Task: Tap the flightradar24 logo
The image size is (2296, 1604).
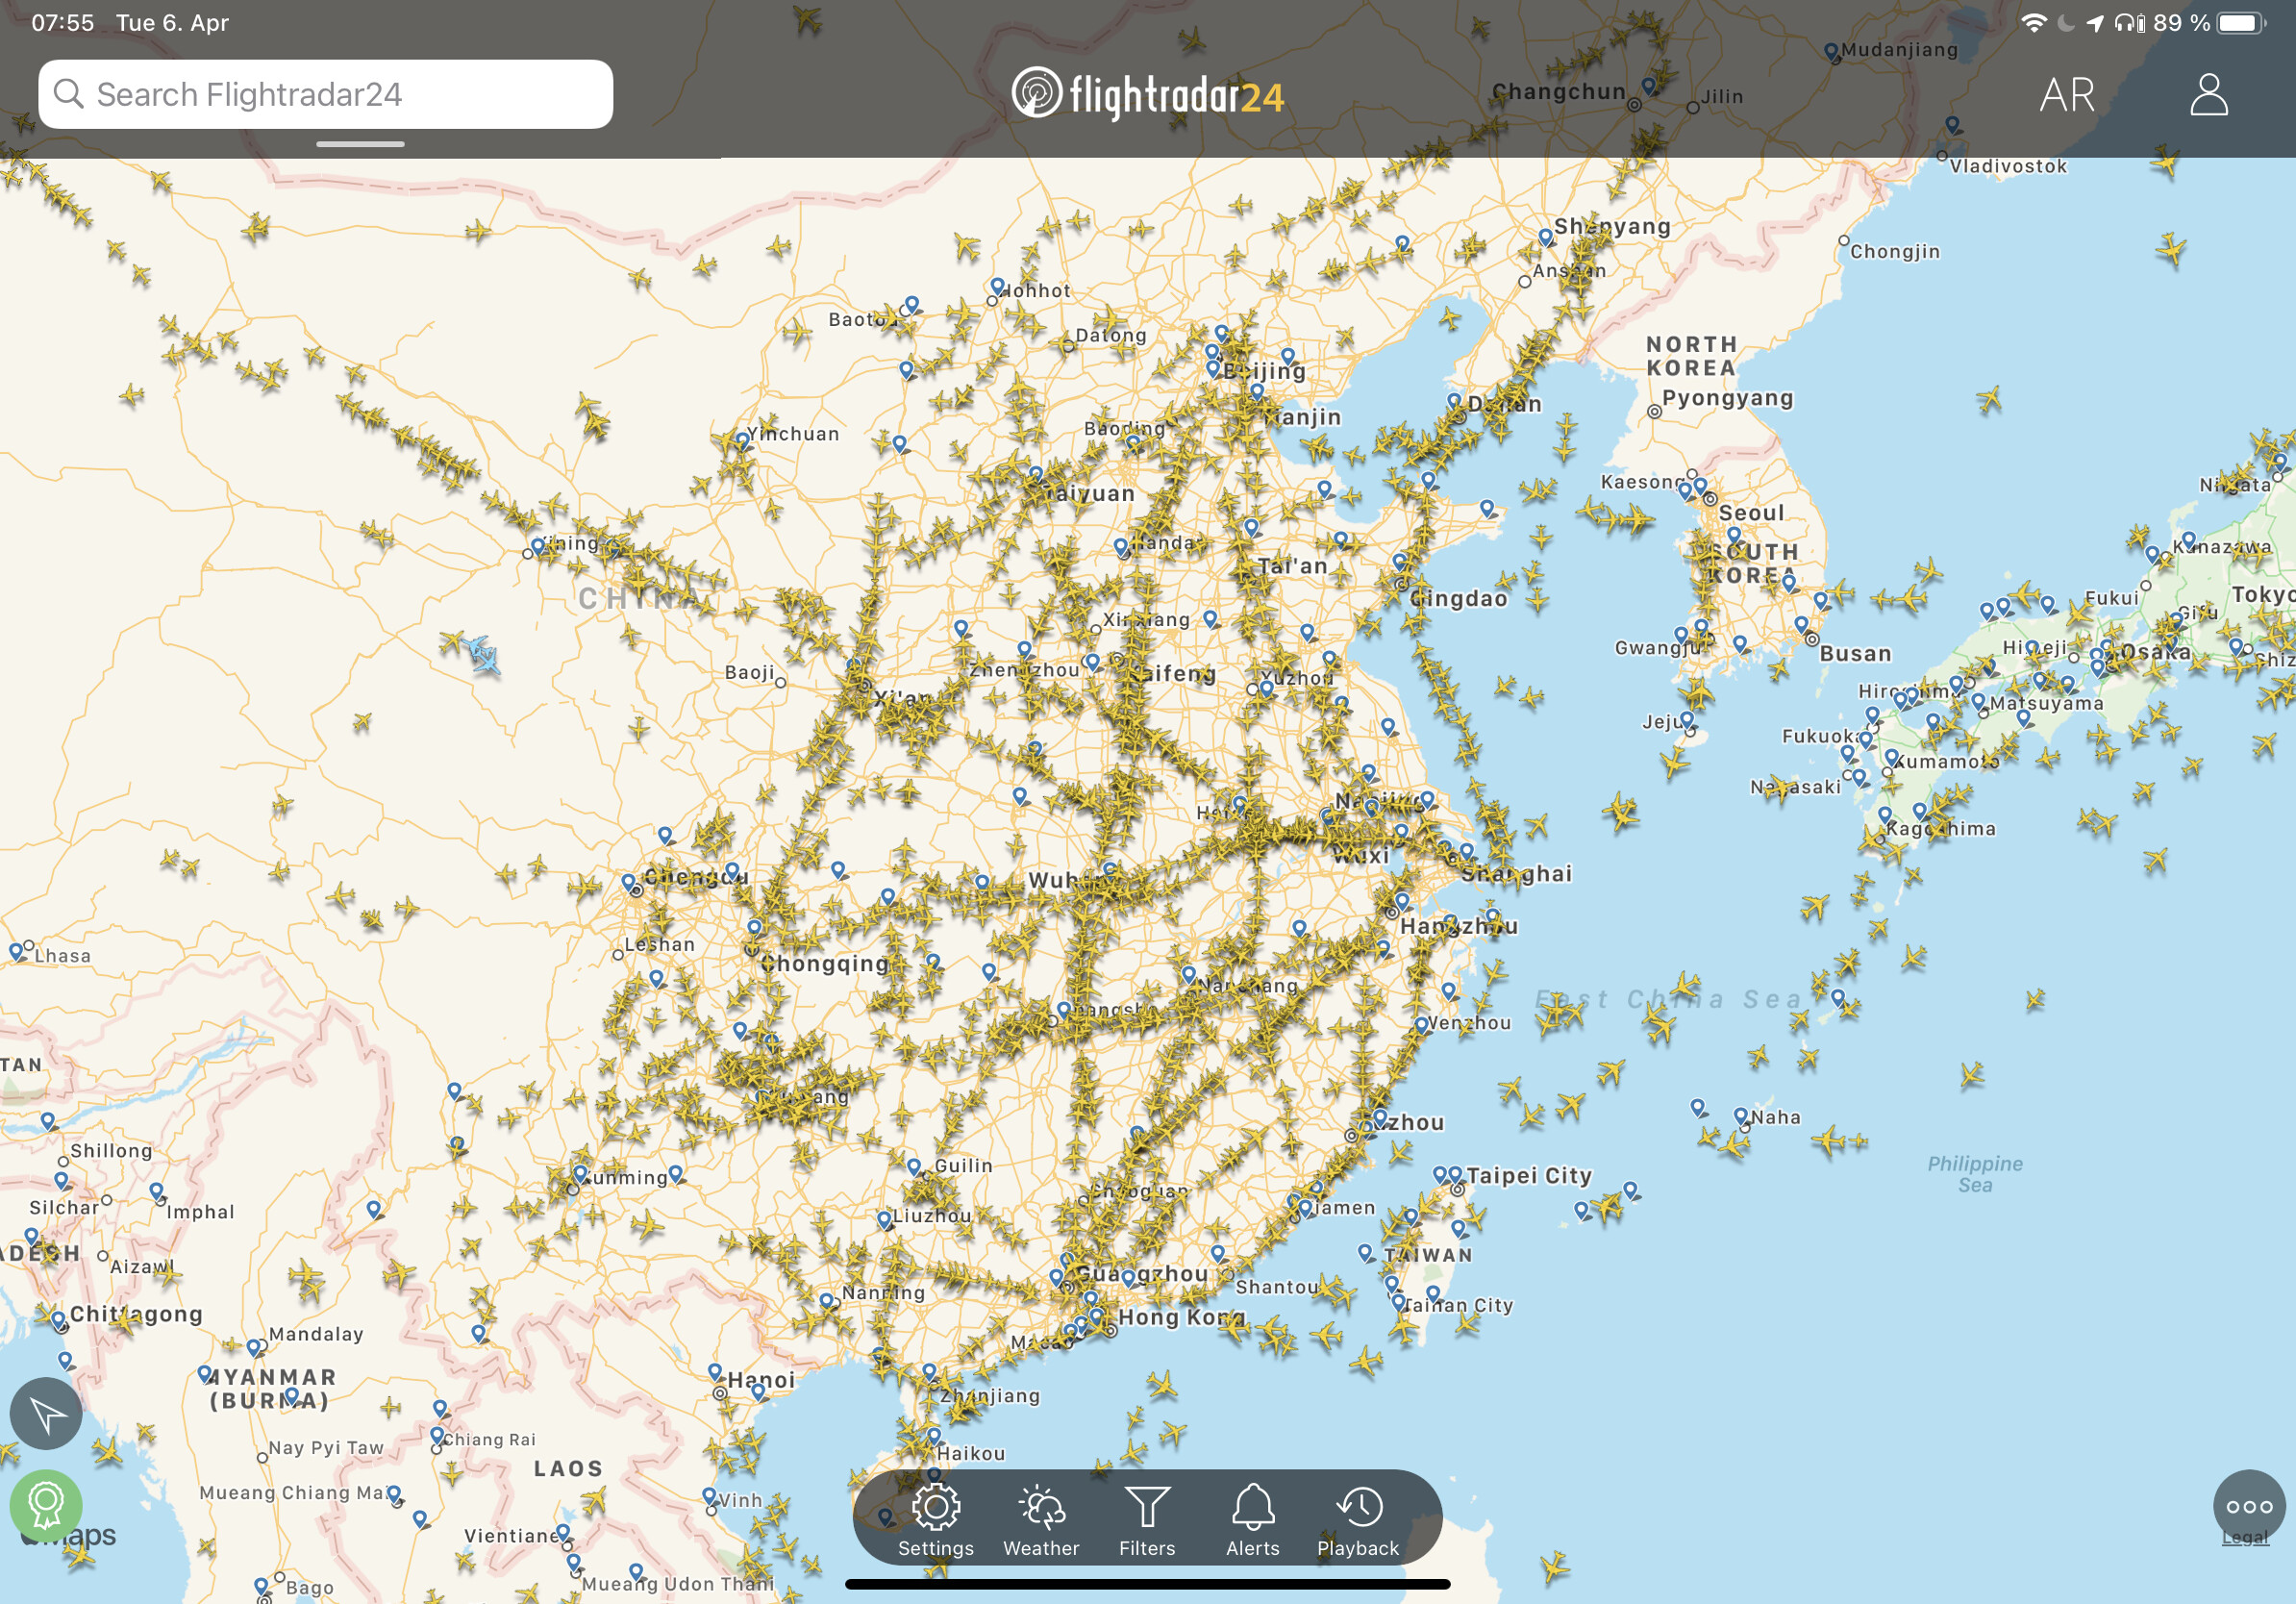Action: click(x=1147, y=95)
